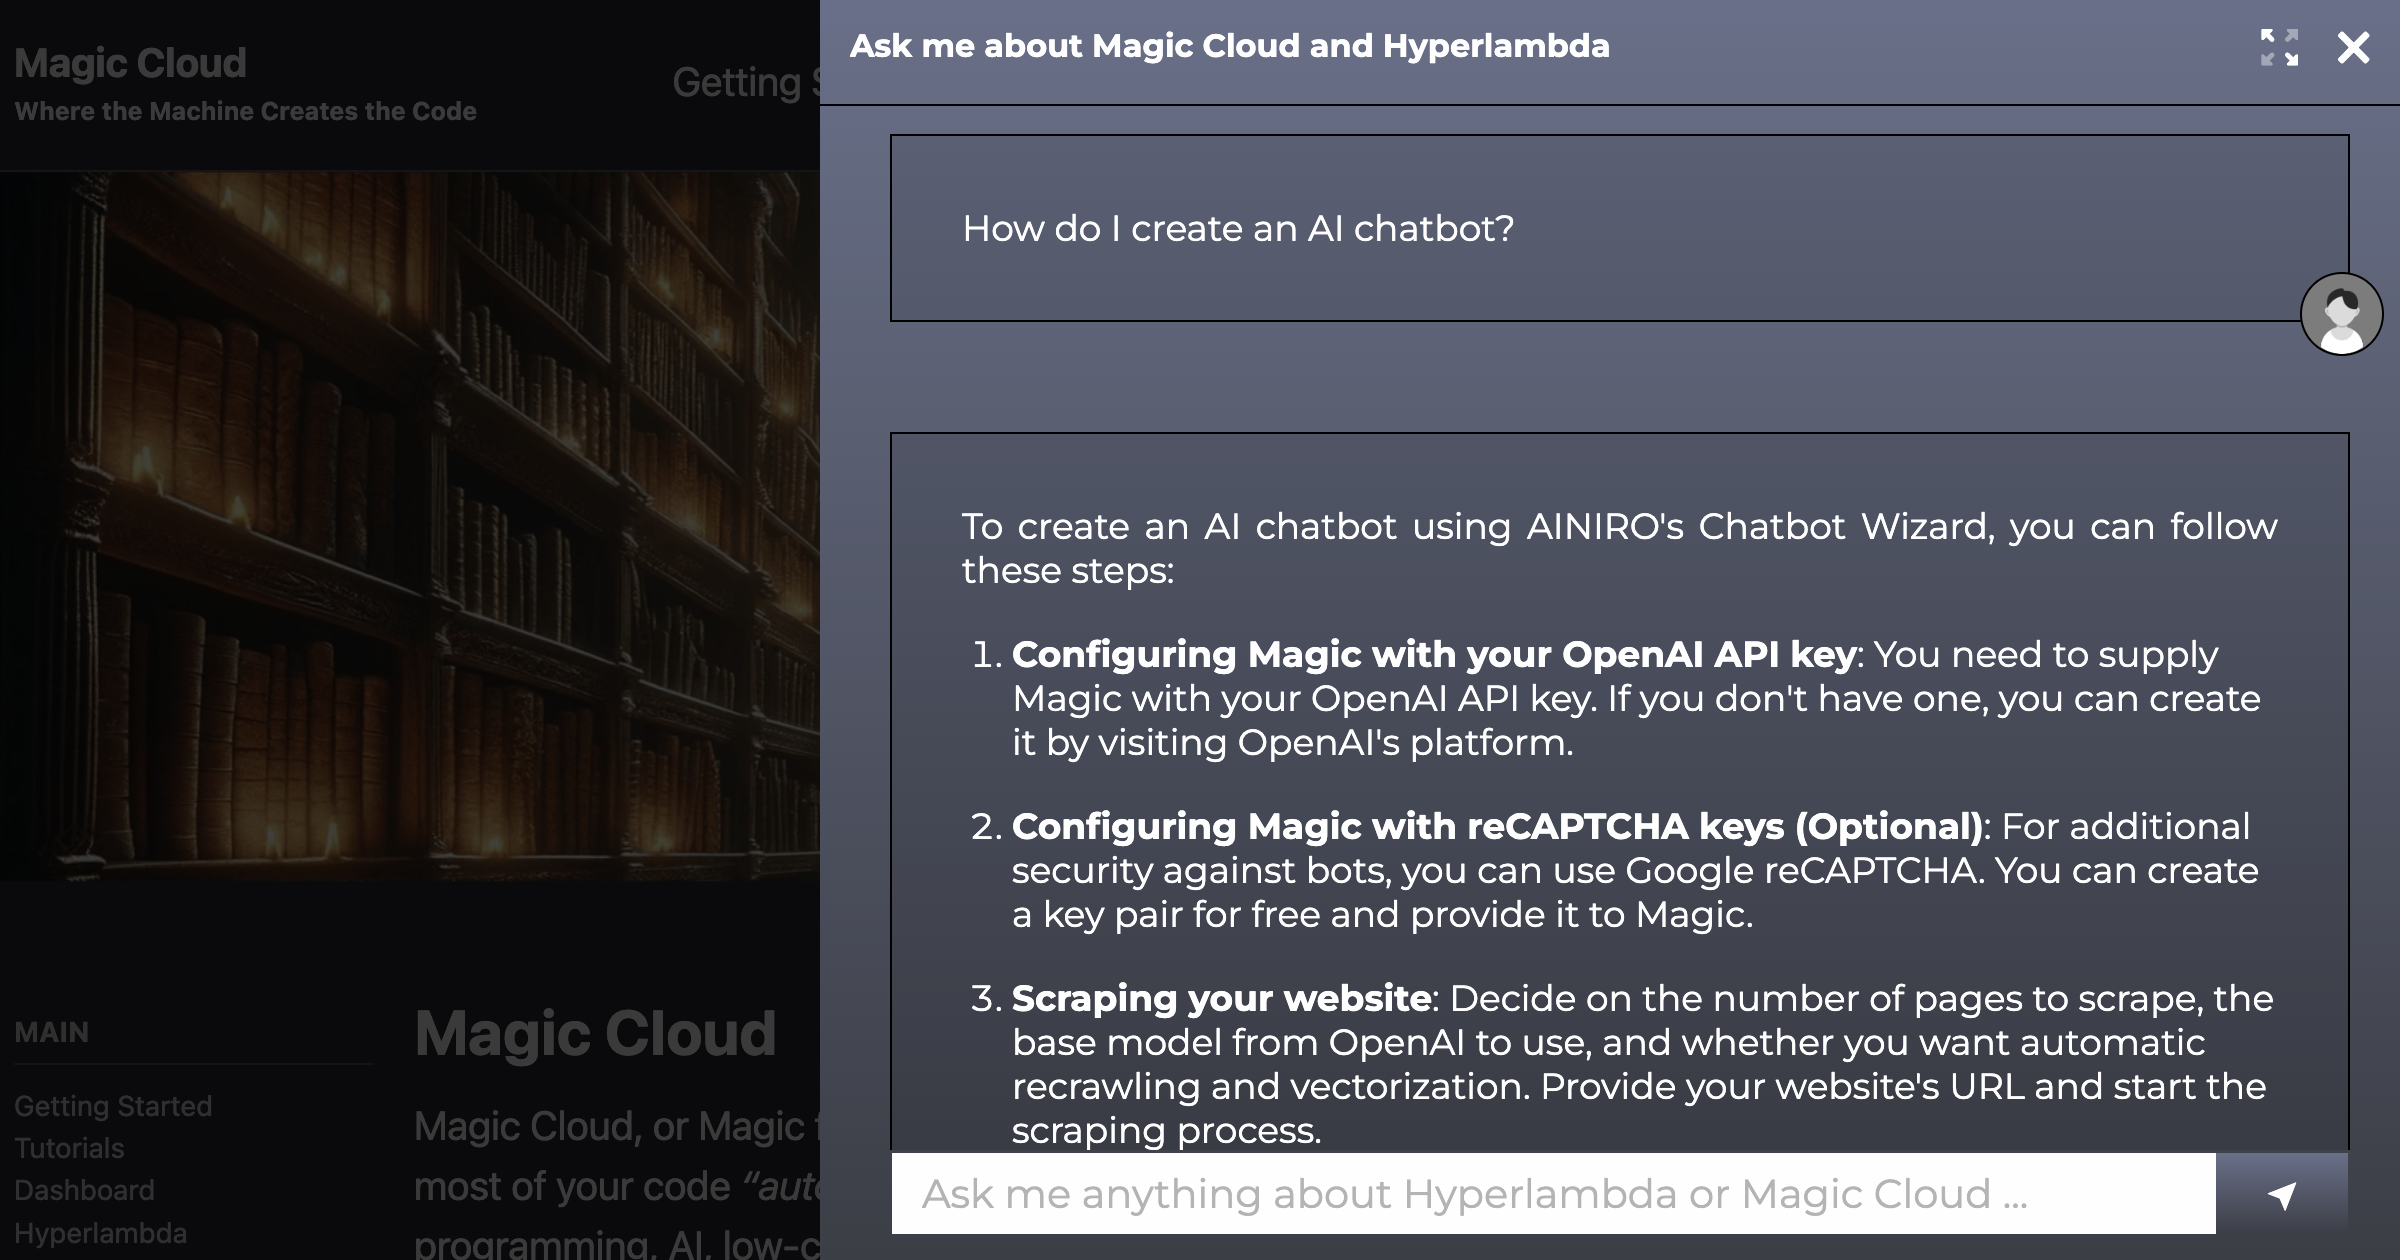
Task: Expand the chat window to fullscreen
Action: 2279,47
